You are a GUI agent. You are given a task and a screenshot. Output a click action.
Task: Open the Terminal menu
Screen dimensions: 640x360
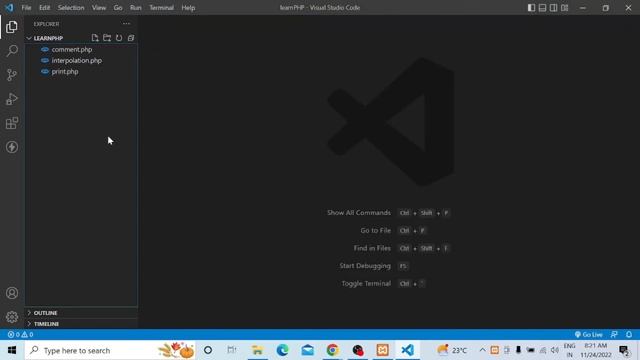point(161,8)
